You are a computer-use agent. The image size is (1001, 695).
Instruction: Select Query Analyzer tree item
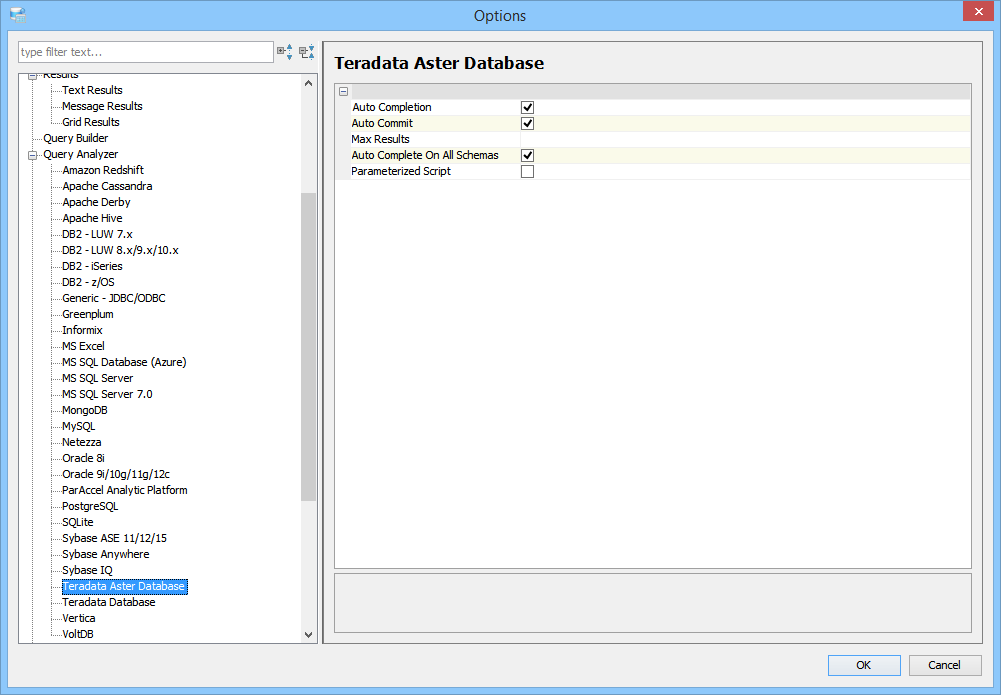pos(80,154)
